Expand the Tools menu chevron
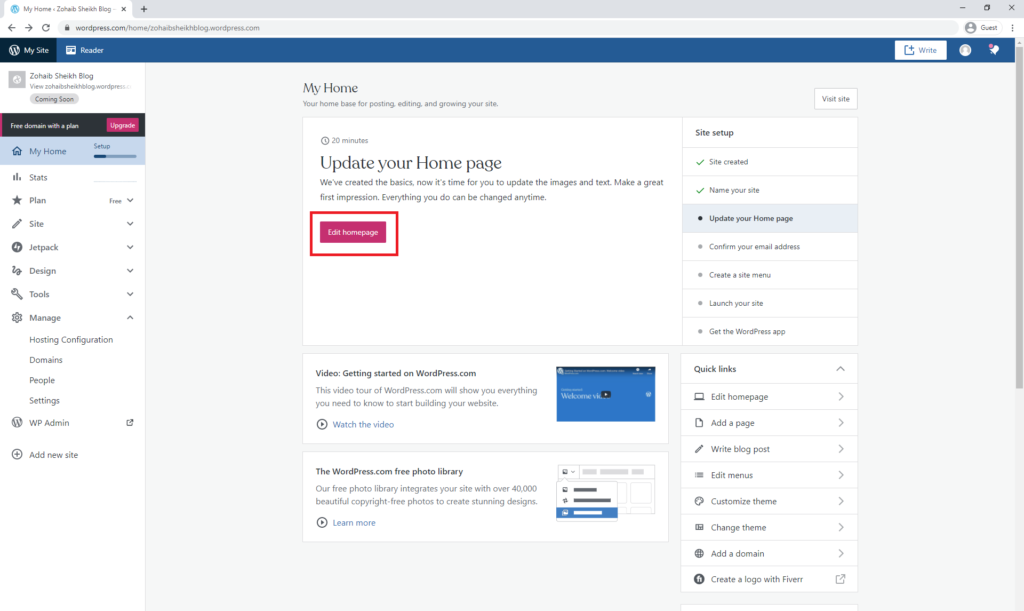Screen dimensions: 1024x611 (x=130, y=294)
